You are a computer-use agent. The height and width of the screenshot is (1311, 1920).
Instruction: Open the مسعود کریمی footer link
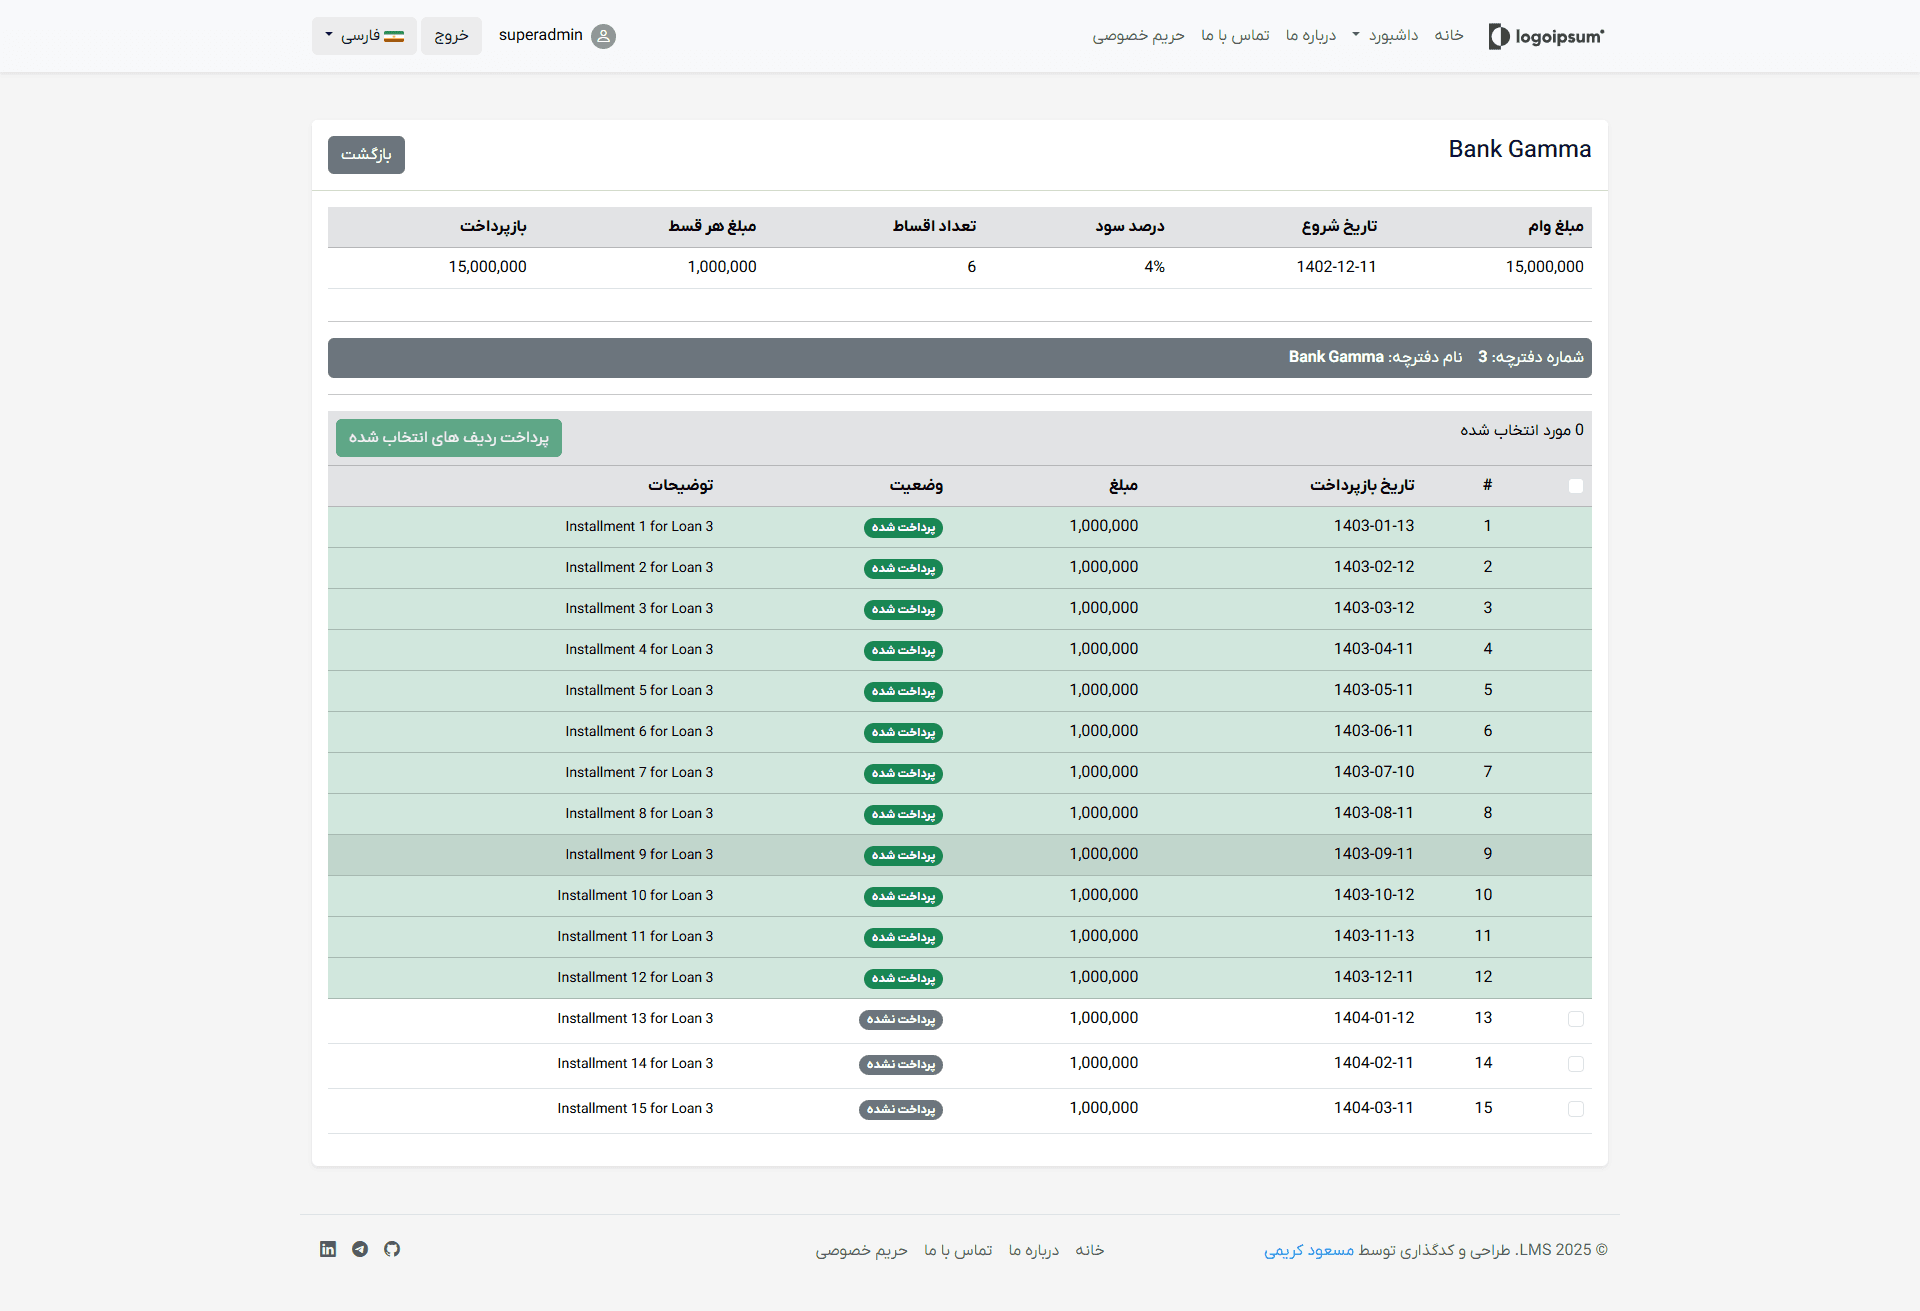coord(1309,1250)
